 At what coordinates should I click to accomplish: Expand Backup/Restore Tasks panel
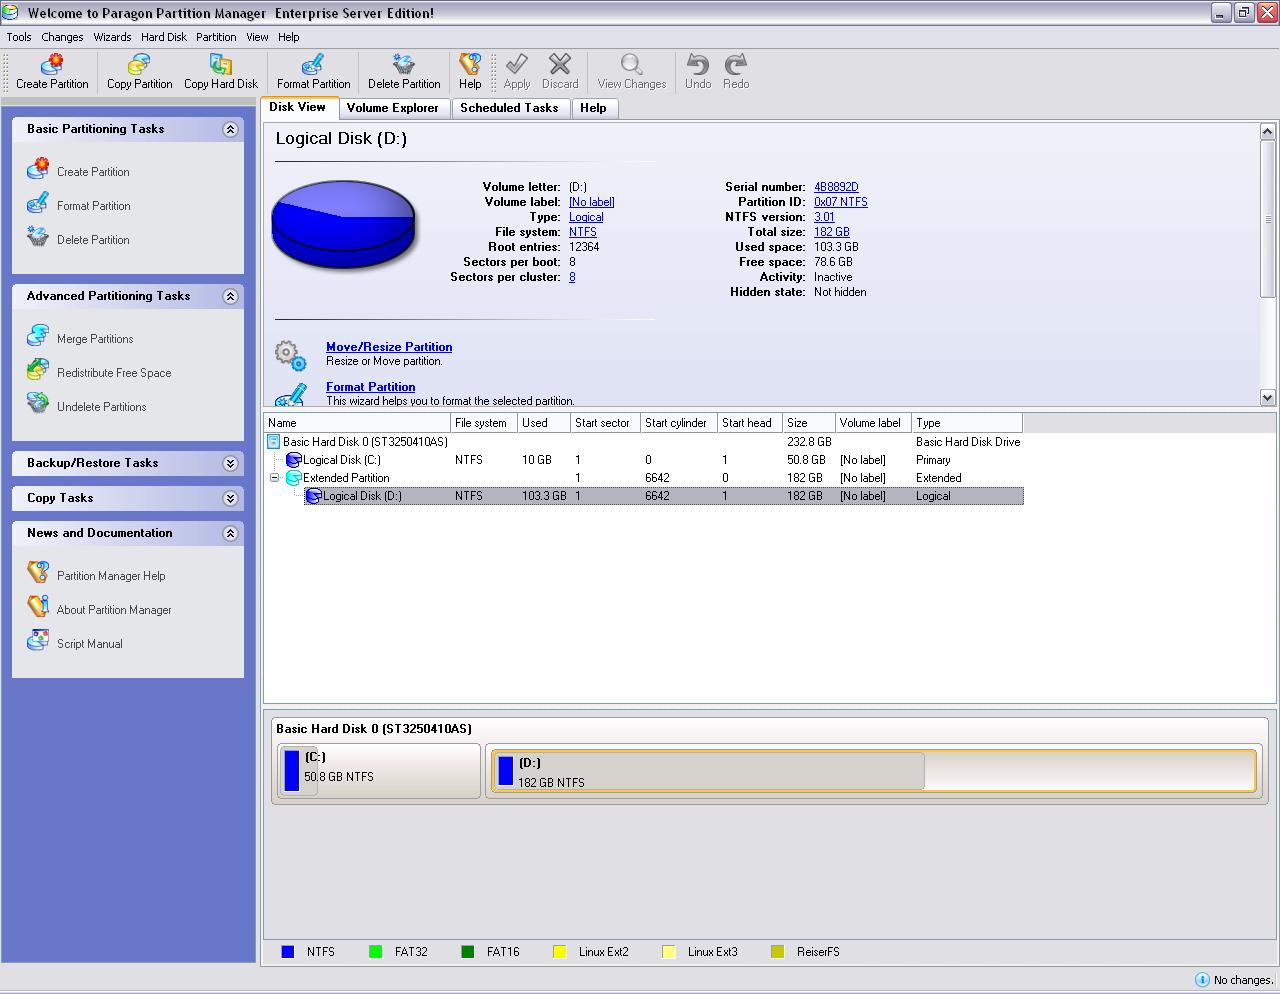pyautogui.click(x=230, y=463)
